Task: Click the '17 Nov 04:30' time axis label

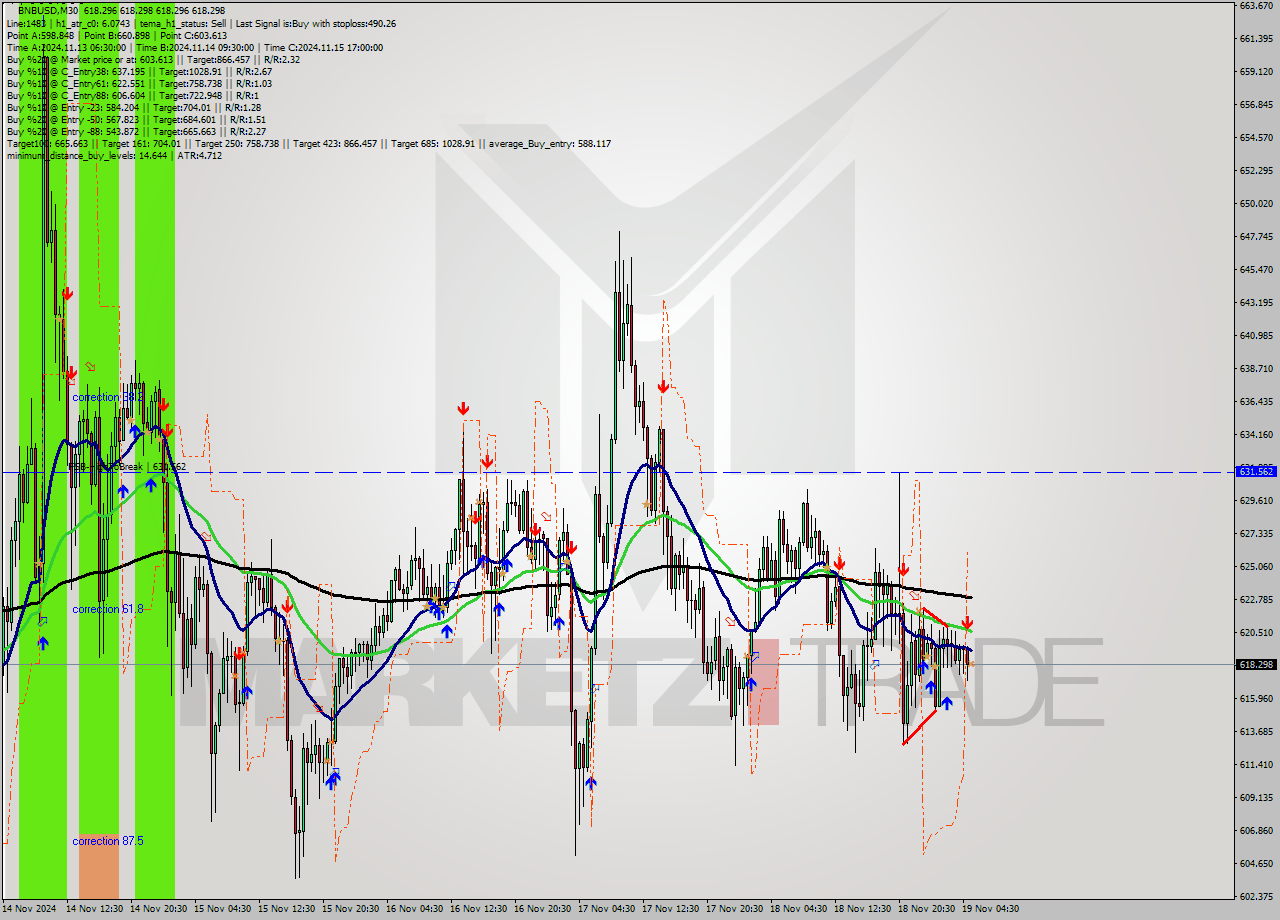Action: click(606, 909)
